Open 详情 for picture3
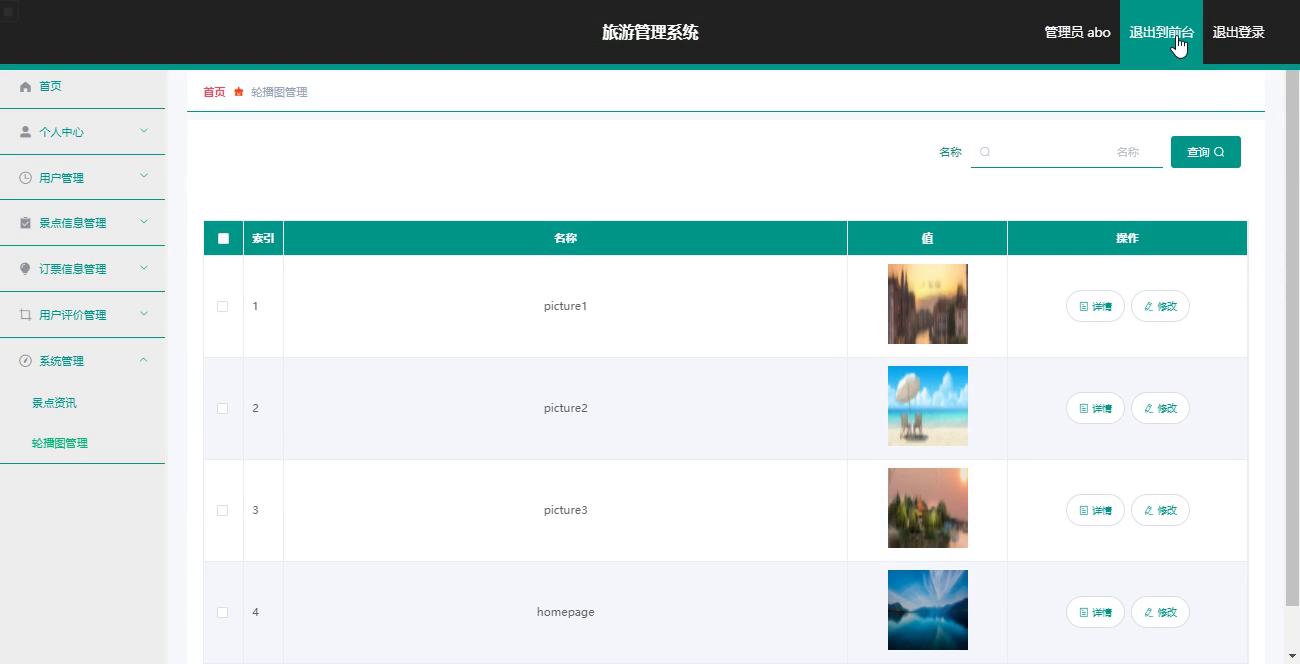Viewport: 1300px width, 664px height. (1095, 510)
